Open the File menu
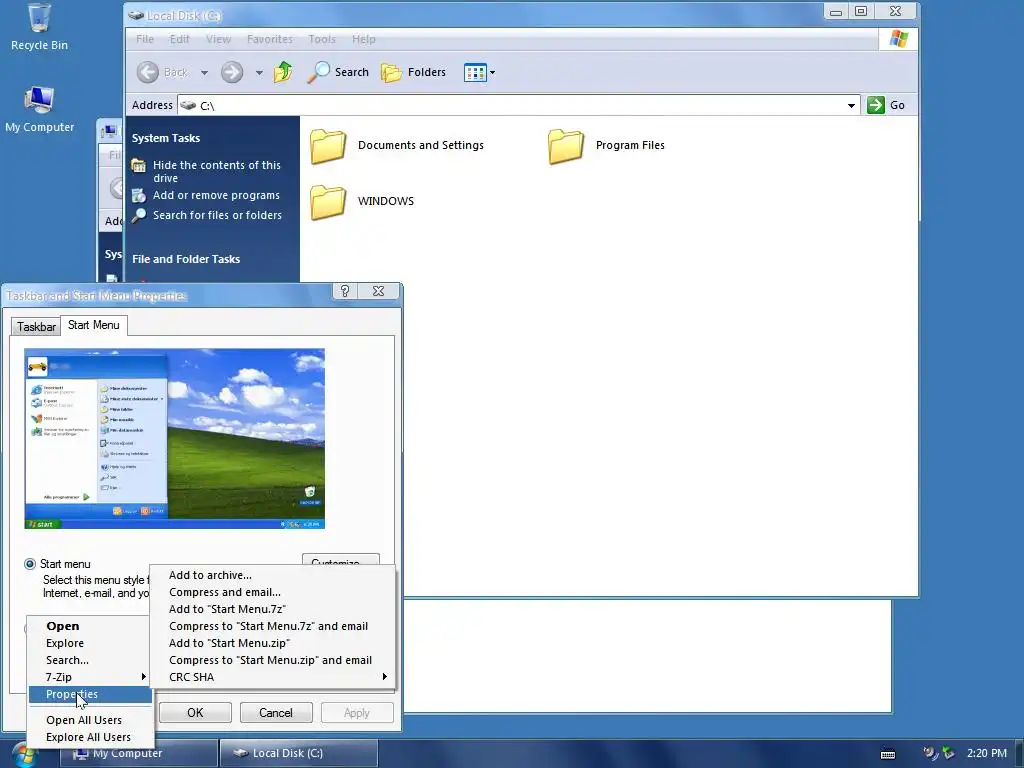Screen dimensions: 1024x768 click(145, 39)
